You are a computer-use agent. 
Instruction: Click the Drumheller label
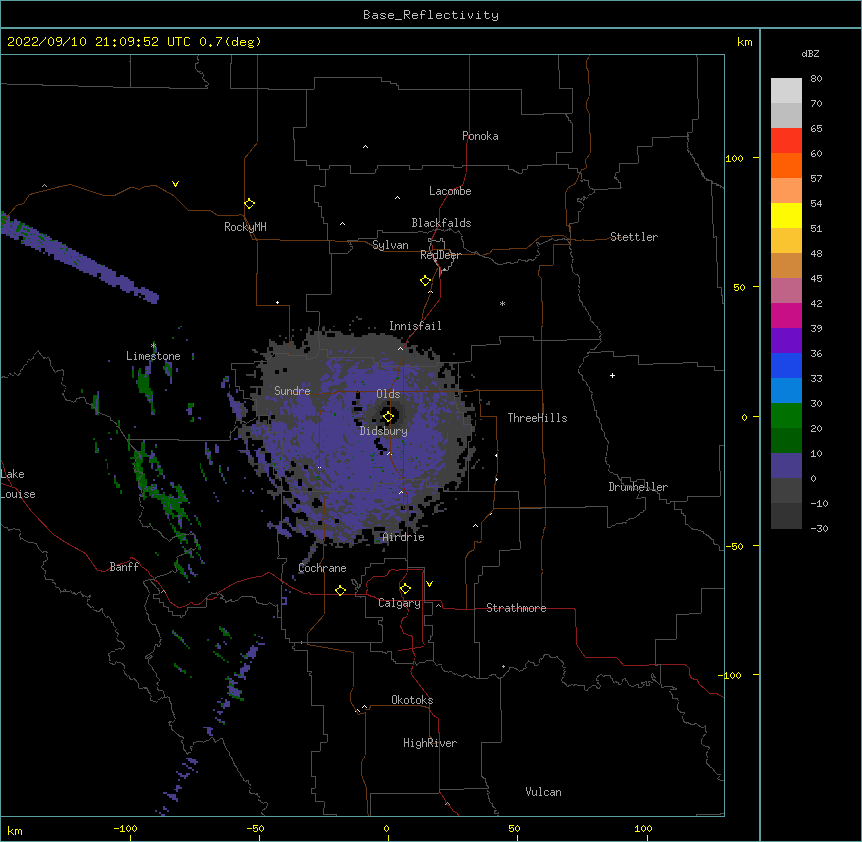click(638, 487)
